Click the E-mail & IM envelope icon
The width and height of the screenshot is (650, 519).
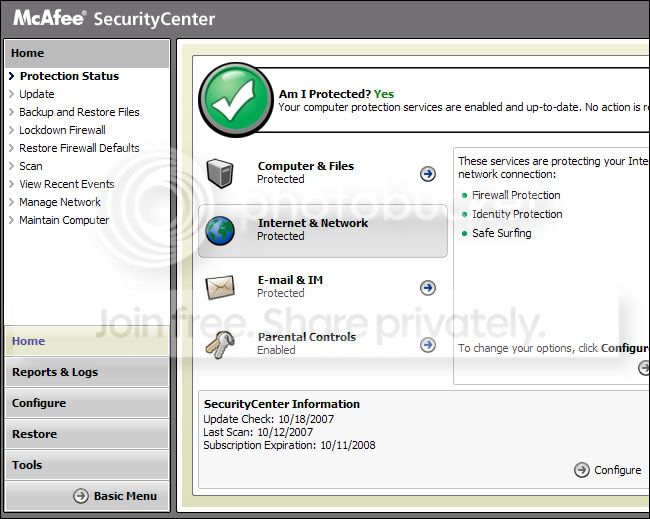(x=220, y=287)
